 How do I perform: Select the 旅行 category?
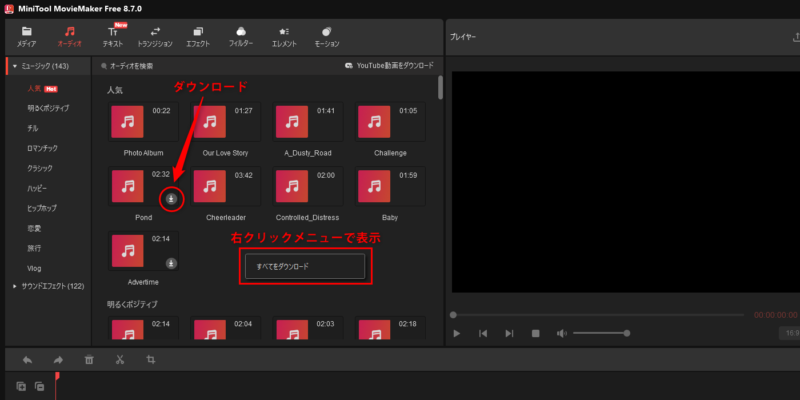[34, 248]
